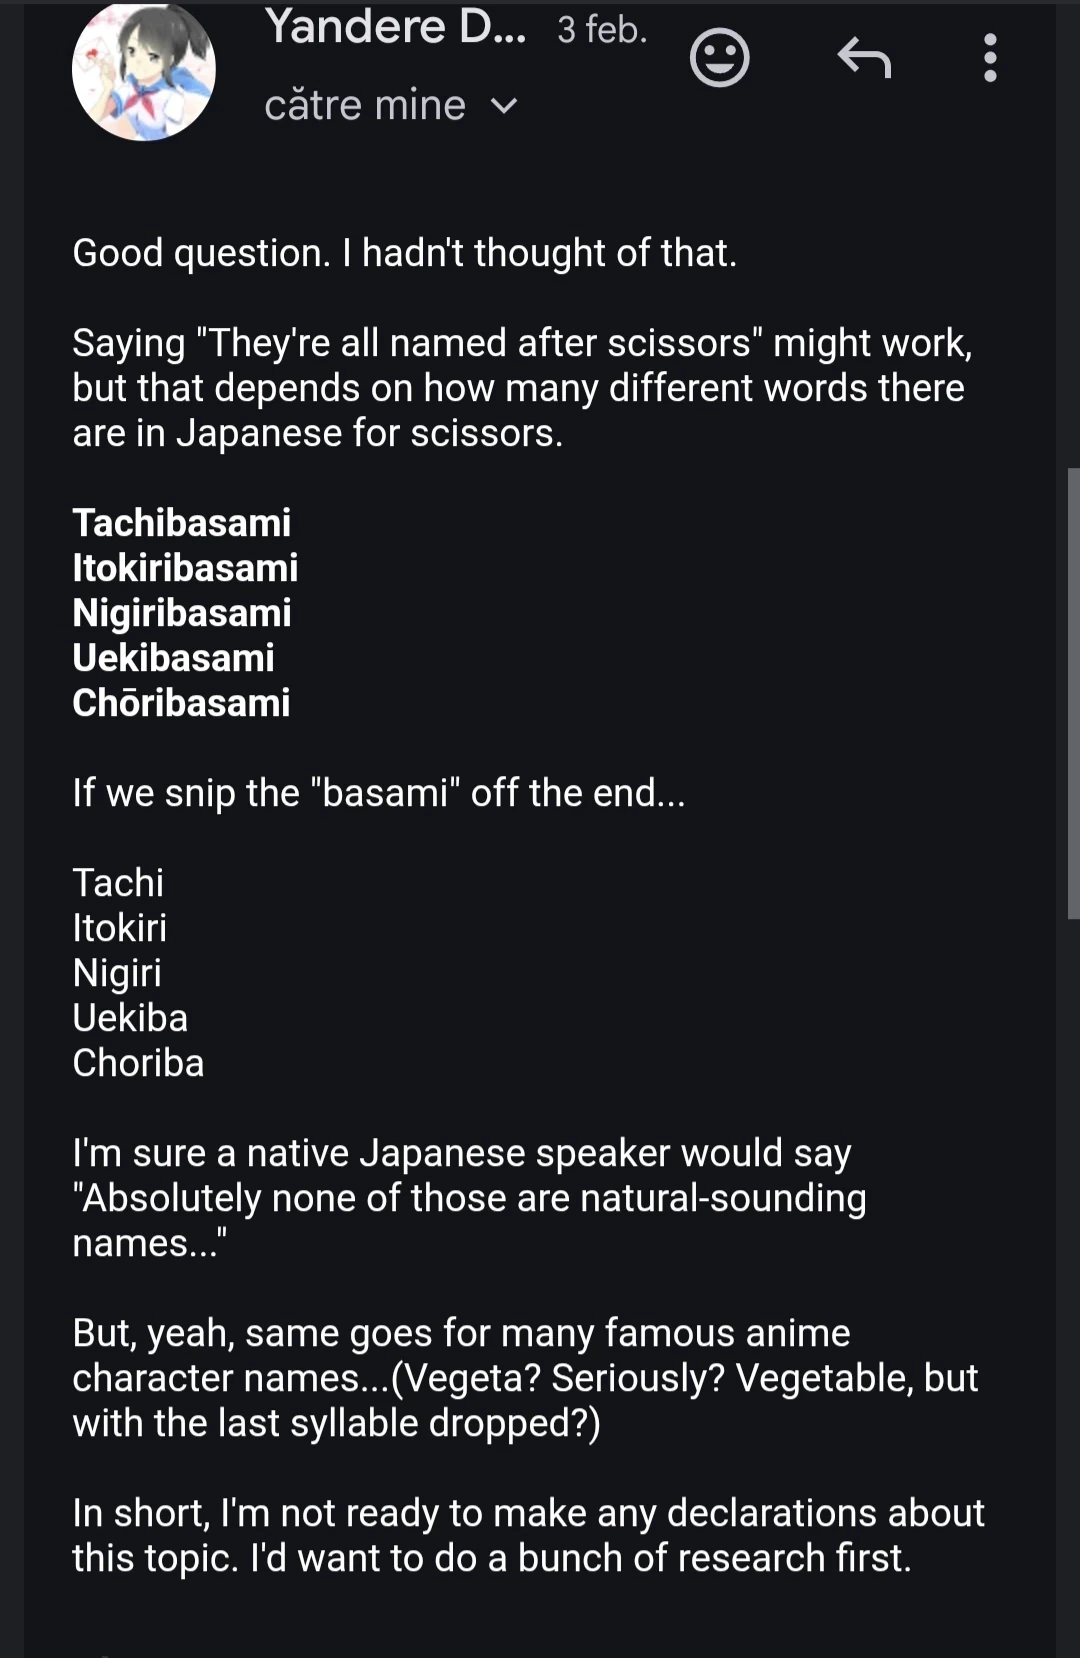The height and width of the screenshot is (1658, 1080).
Task: Tap the bold word 'Itokiribasami'
Action: coord(185,568)
